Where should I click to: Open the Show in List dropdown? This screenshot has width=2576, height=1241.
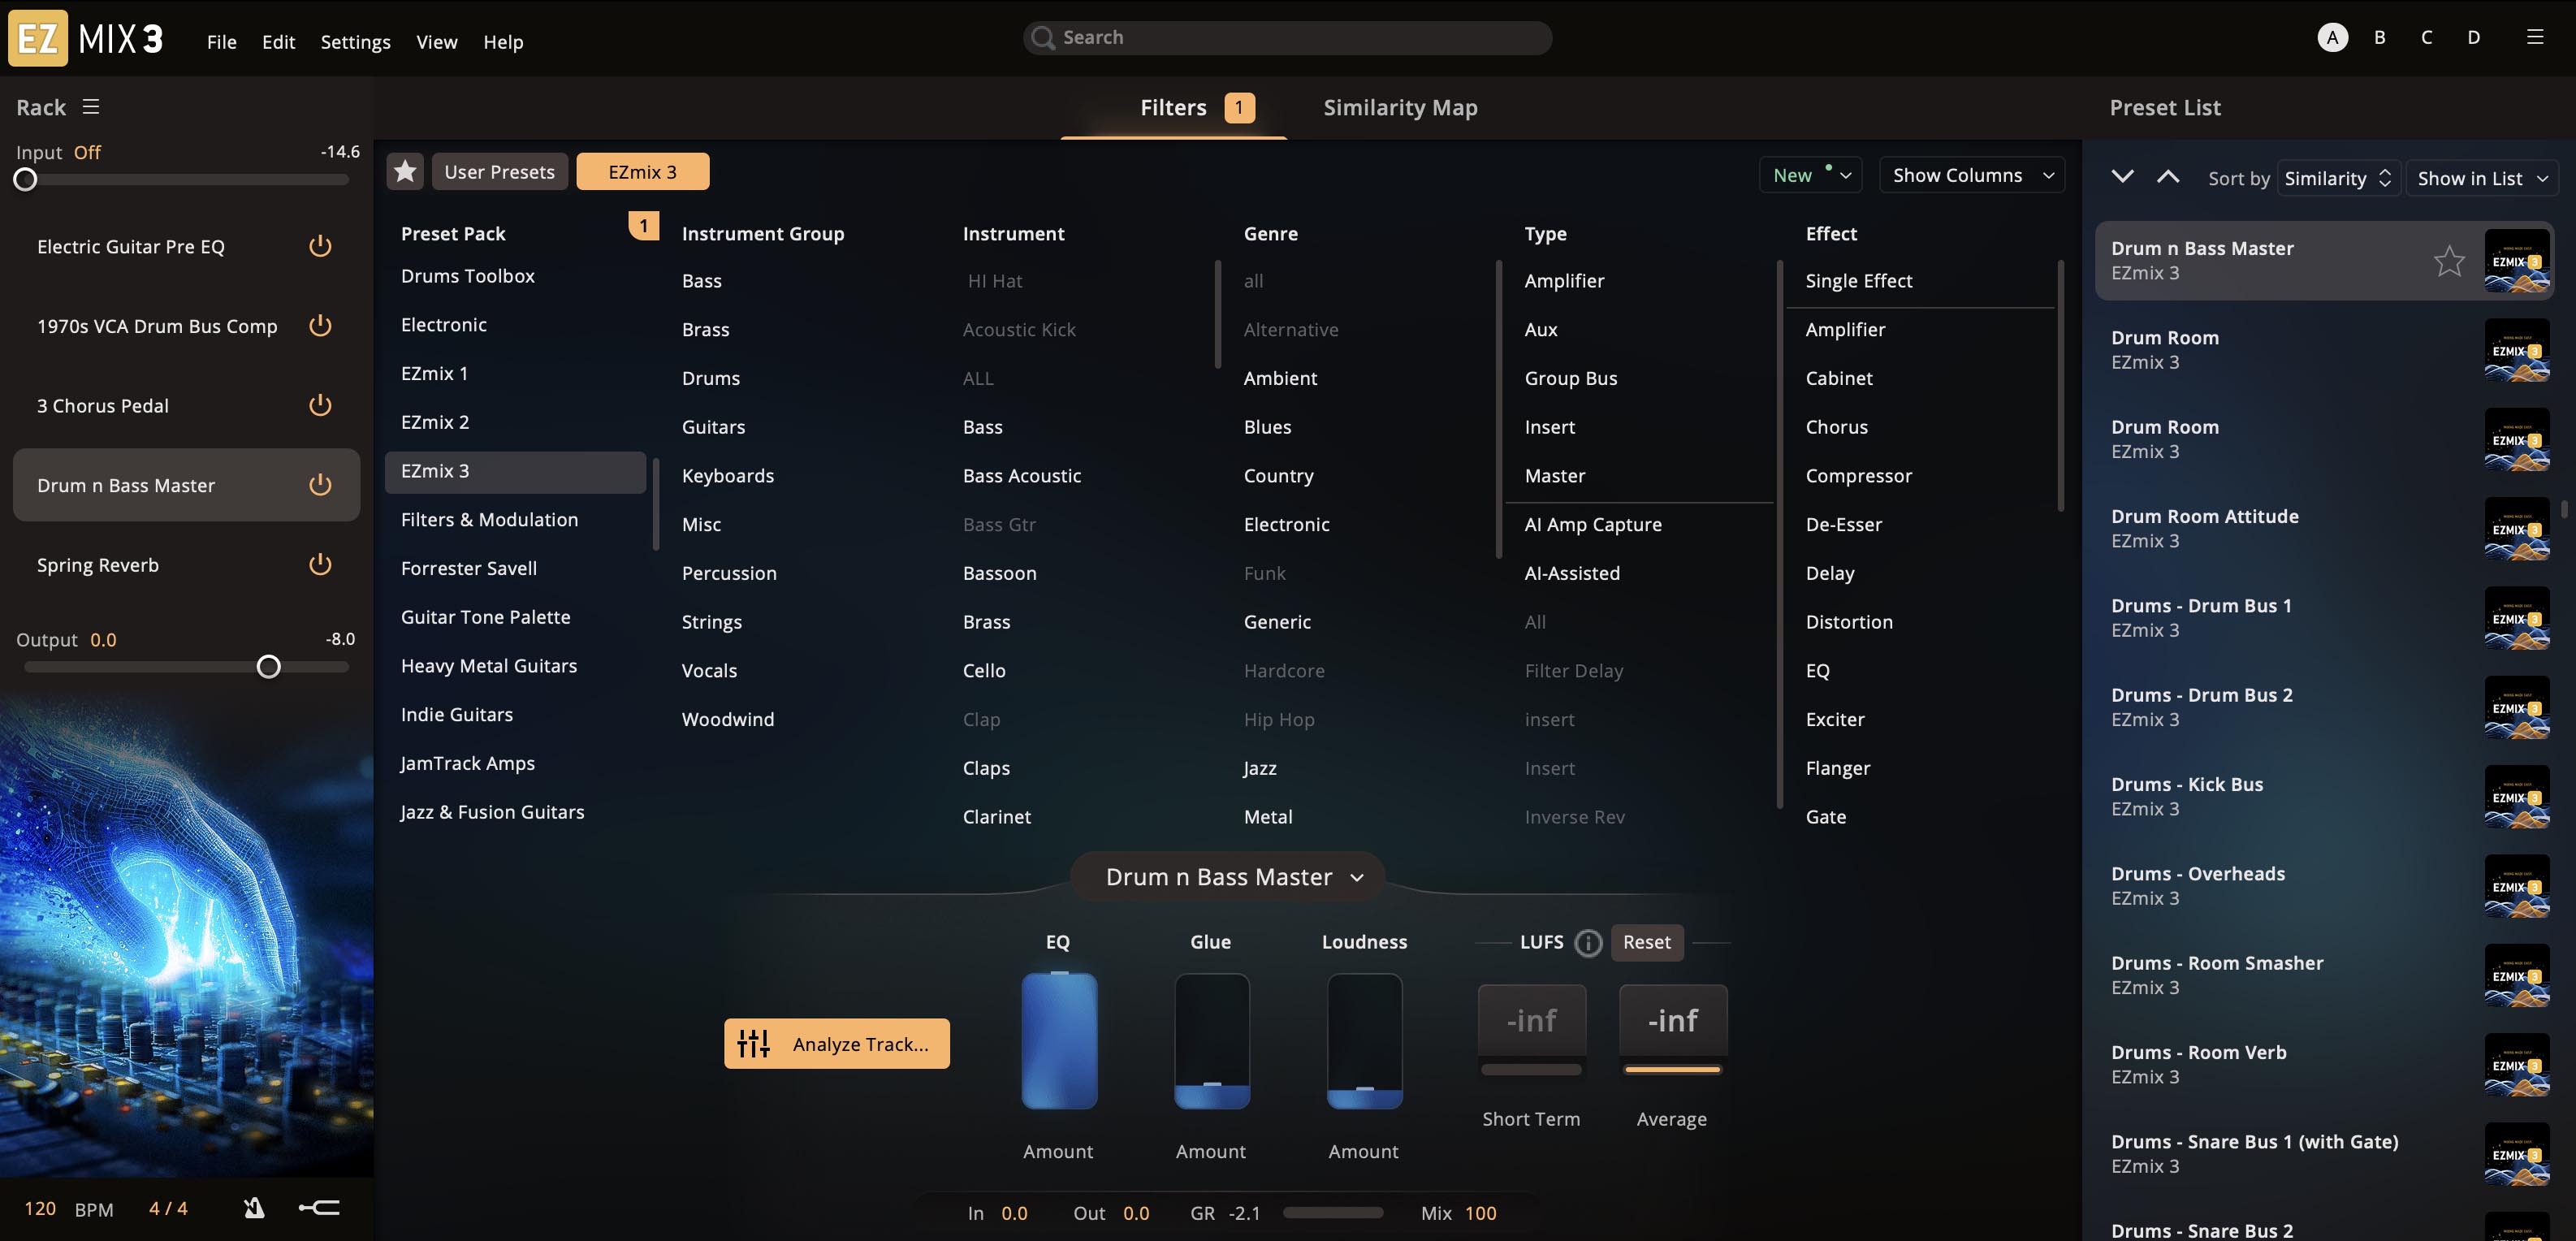[2482, 178]
